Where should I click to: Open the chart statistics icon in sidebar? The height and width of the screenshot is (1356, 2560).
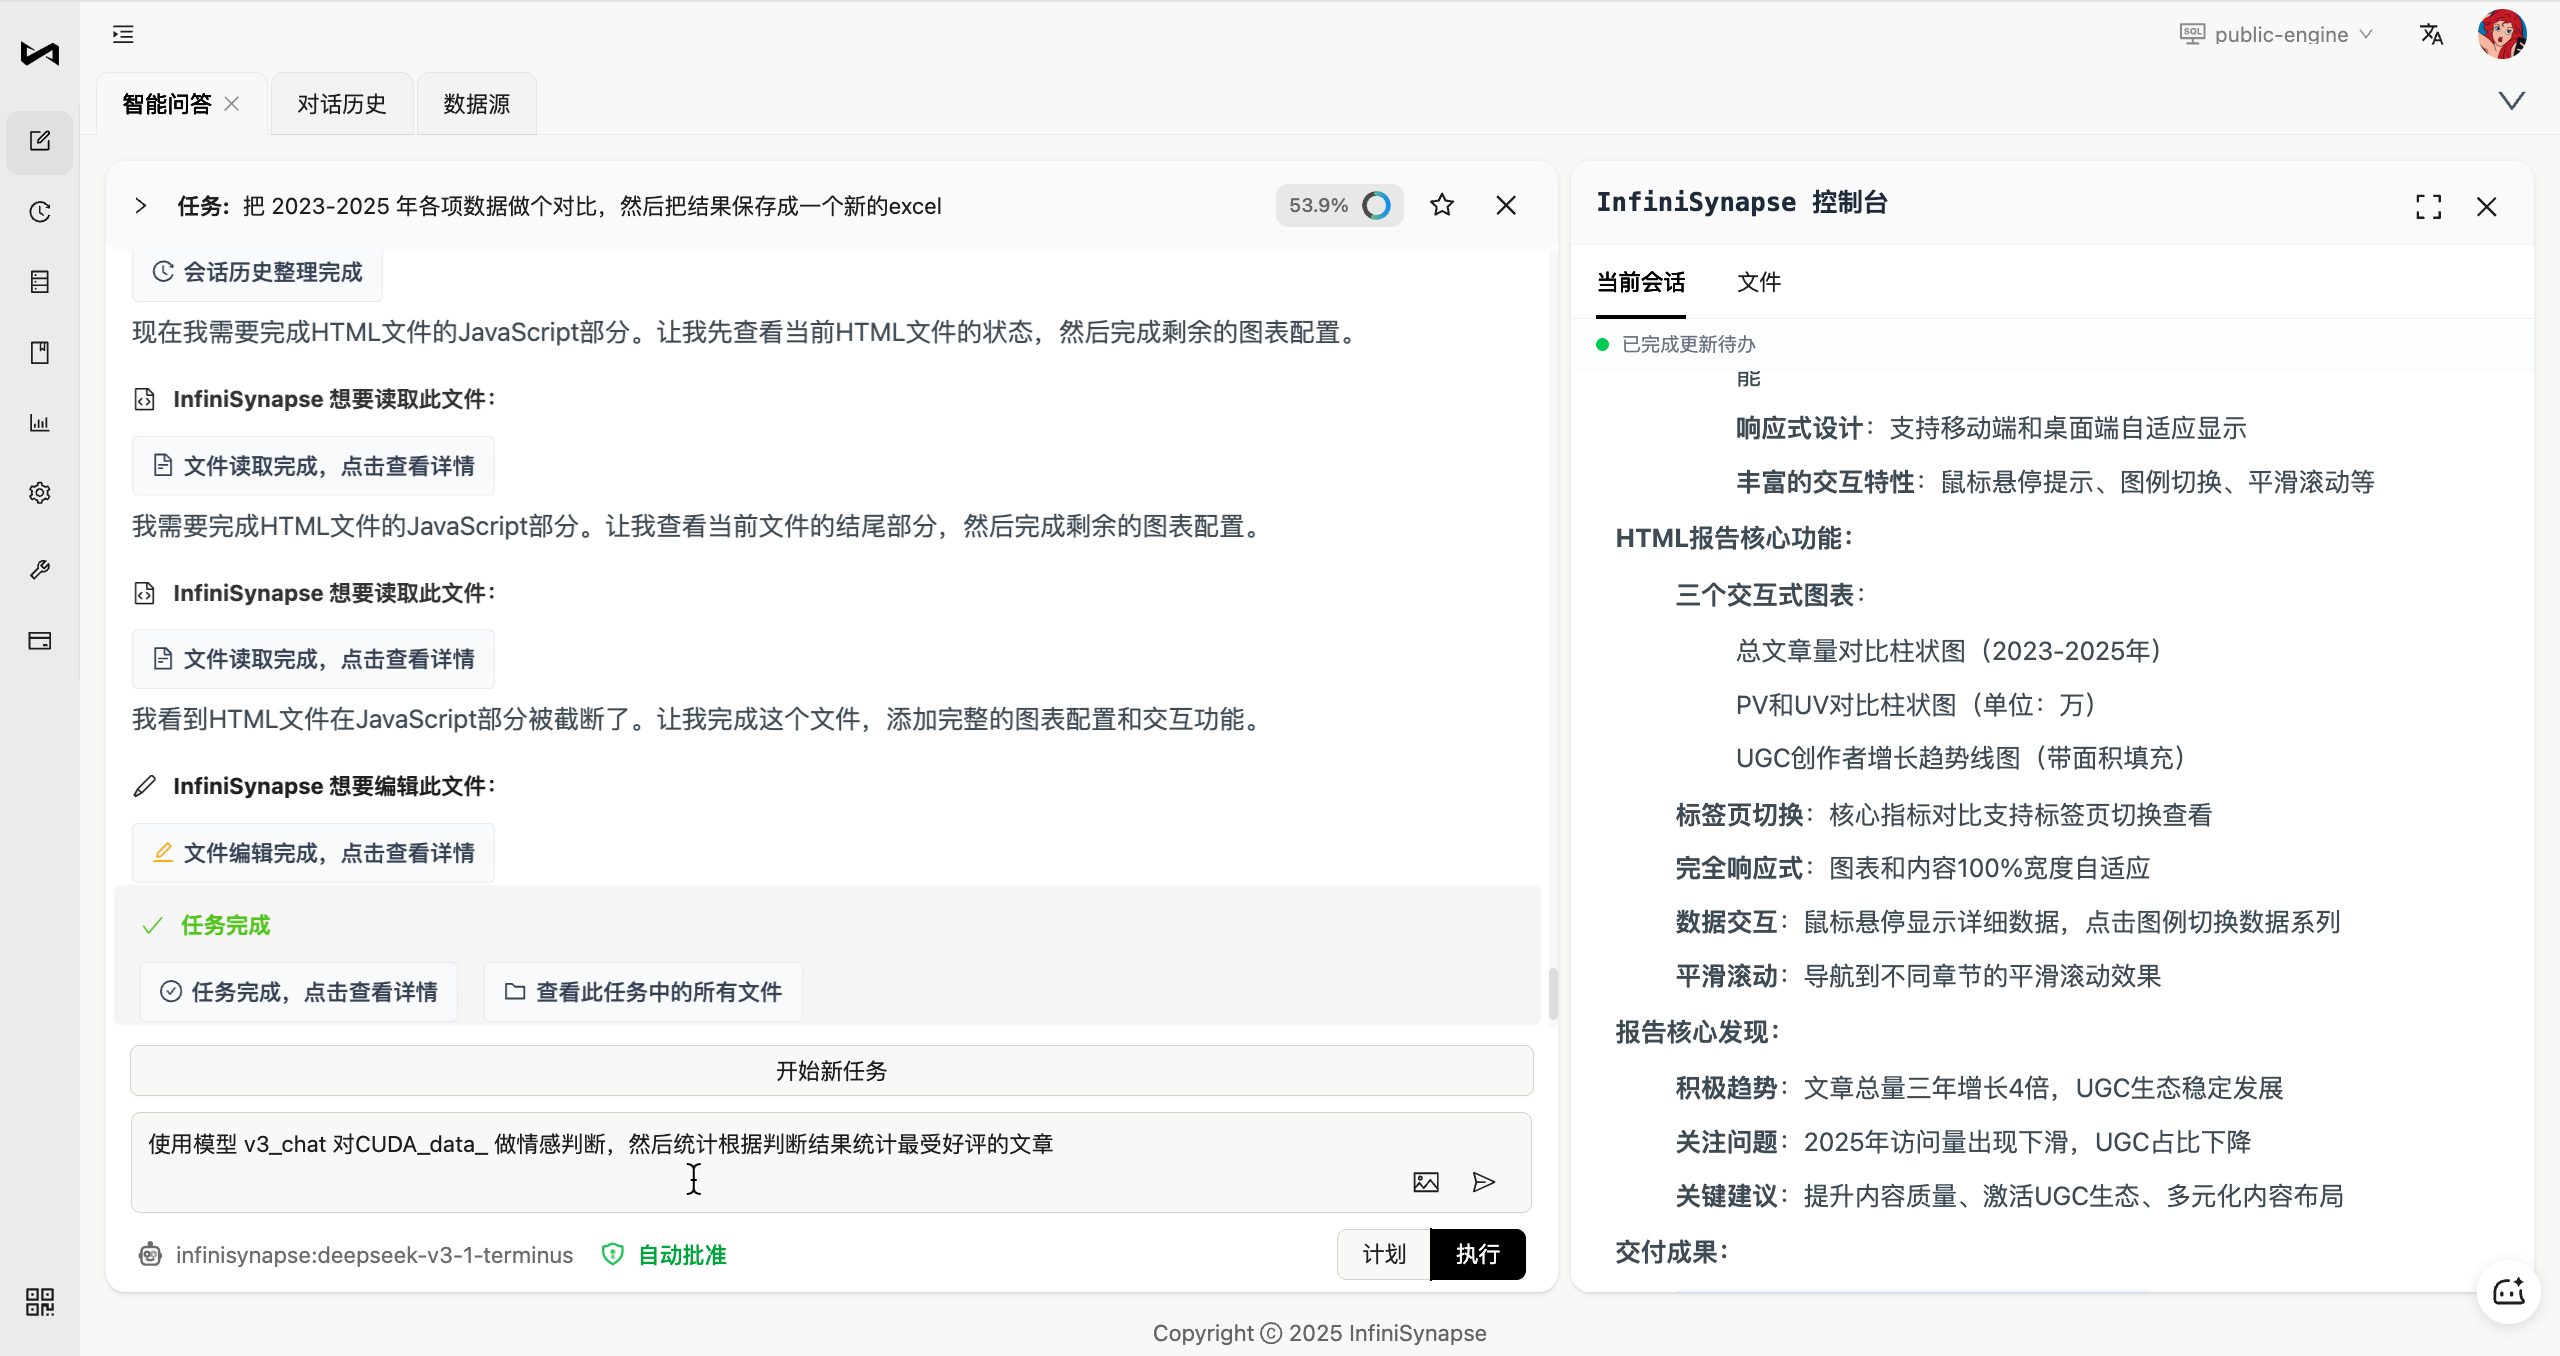(40, 423)
